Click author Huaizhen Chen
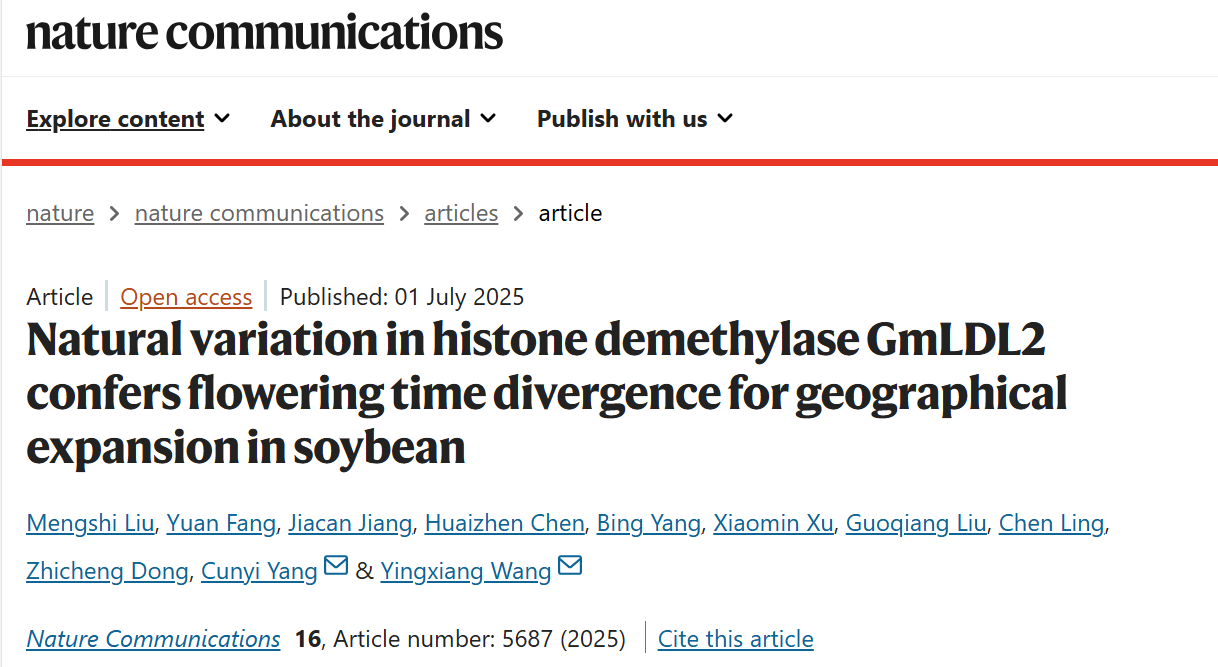Image resolution: width=1218 pixels, height=667 pixels. (x=504, y=523)
